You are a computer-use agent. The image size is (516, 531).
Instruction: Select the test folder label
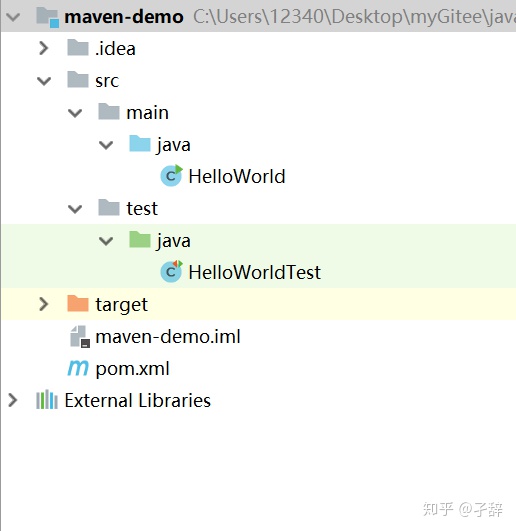[142, 208]
